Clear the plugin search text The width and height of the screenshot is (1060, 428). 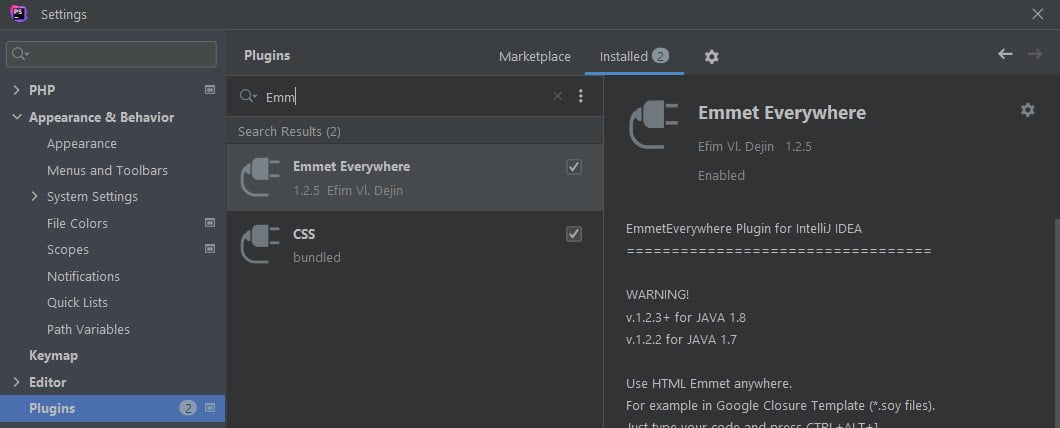(x=558, y=97)
